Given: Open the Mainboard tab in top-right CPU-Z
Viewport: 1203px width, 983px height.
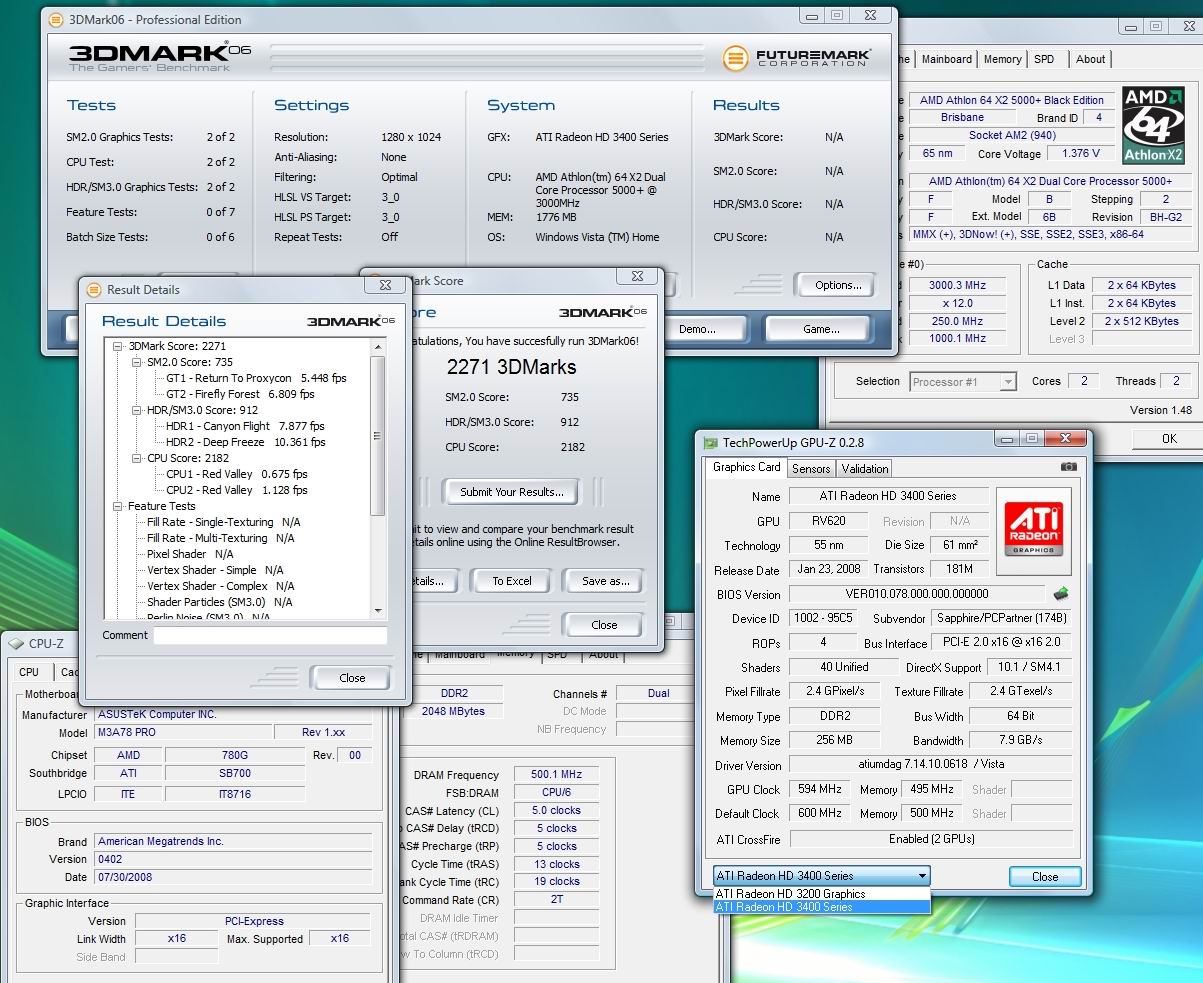Looking at the screenshot, I should (x=946, y=59).
